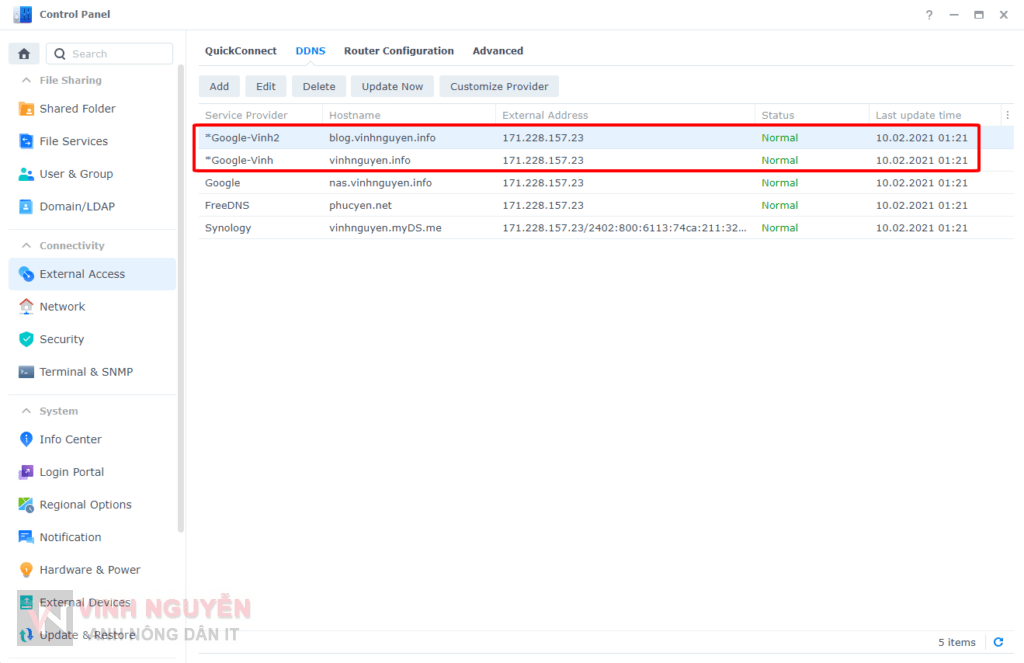Screen dimensions: 1024x663
Task: Click the Home icon button in sidebar
Action: [24, 54]
